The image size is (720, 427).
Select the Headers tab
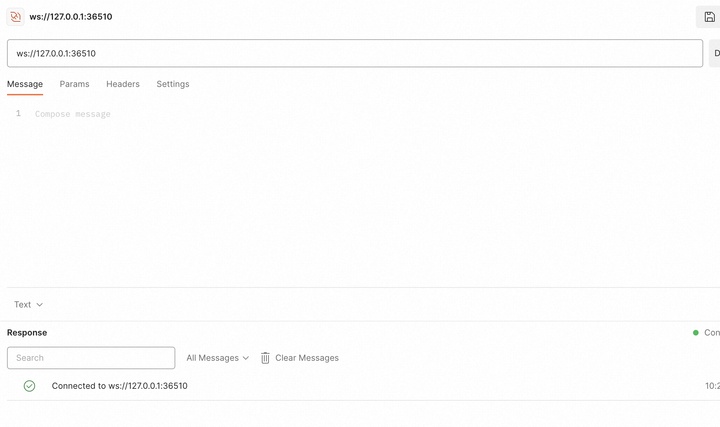123,84
